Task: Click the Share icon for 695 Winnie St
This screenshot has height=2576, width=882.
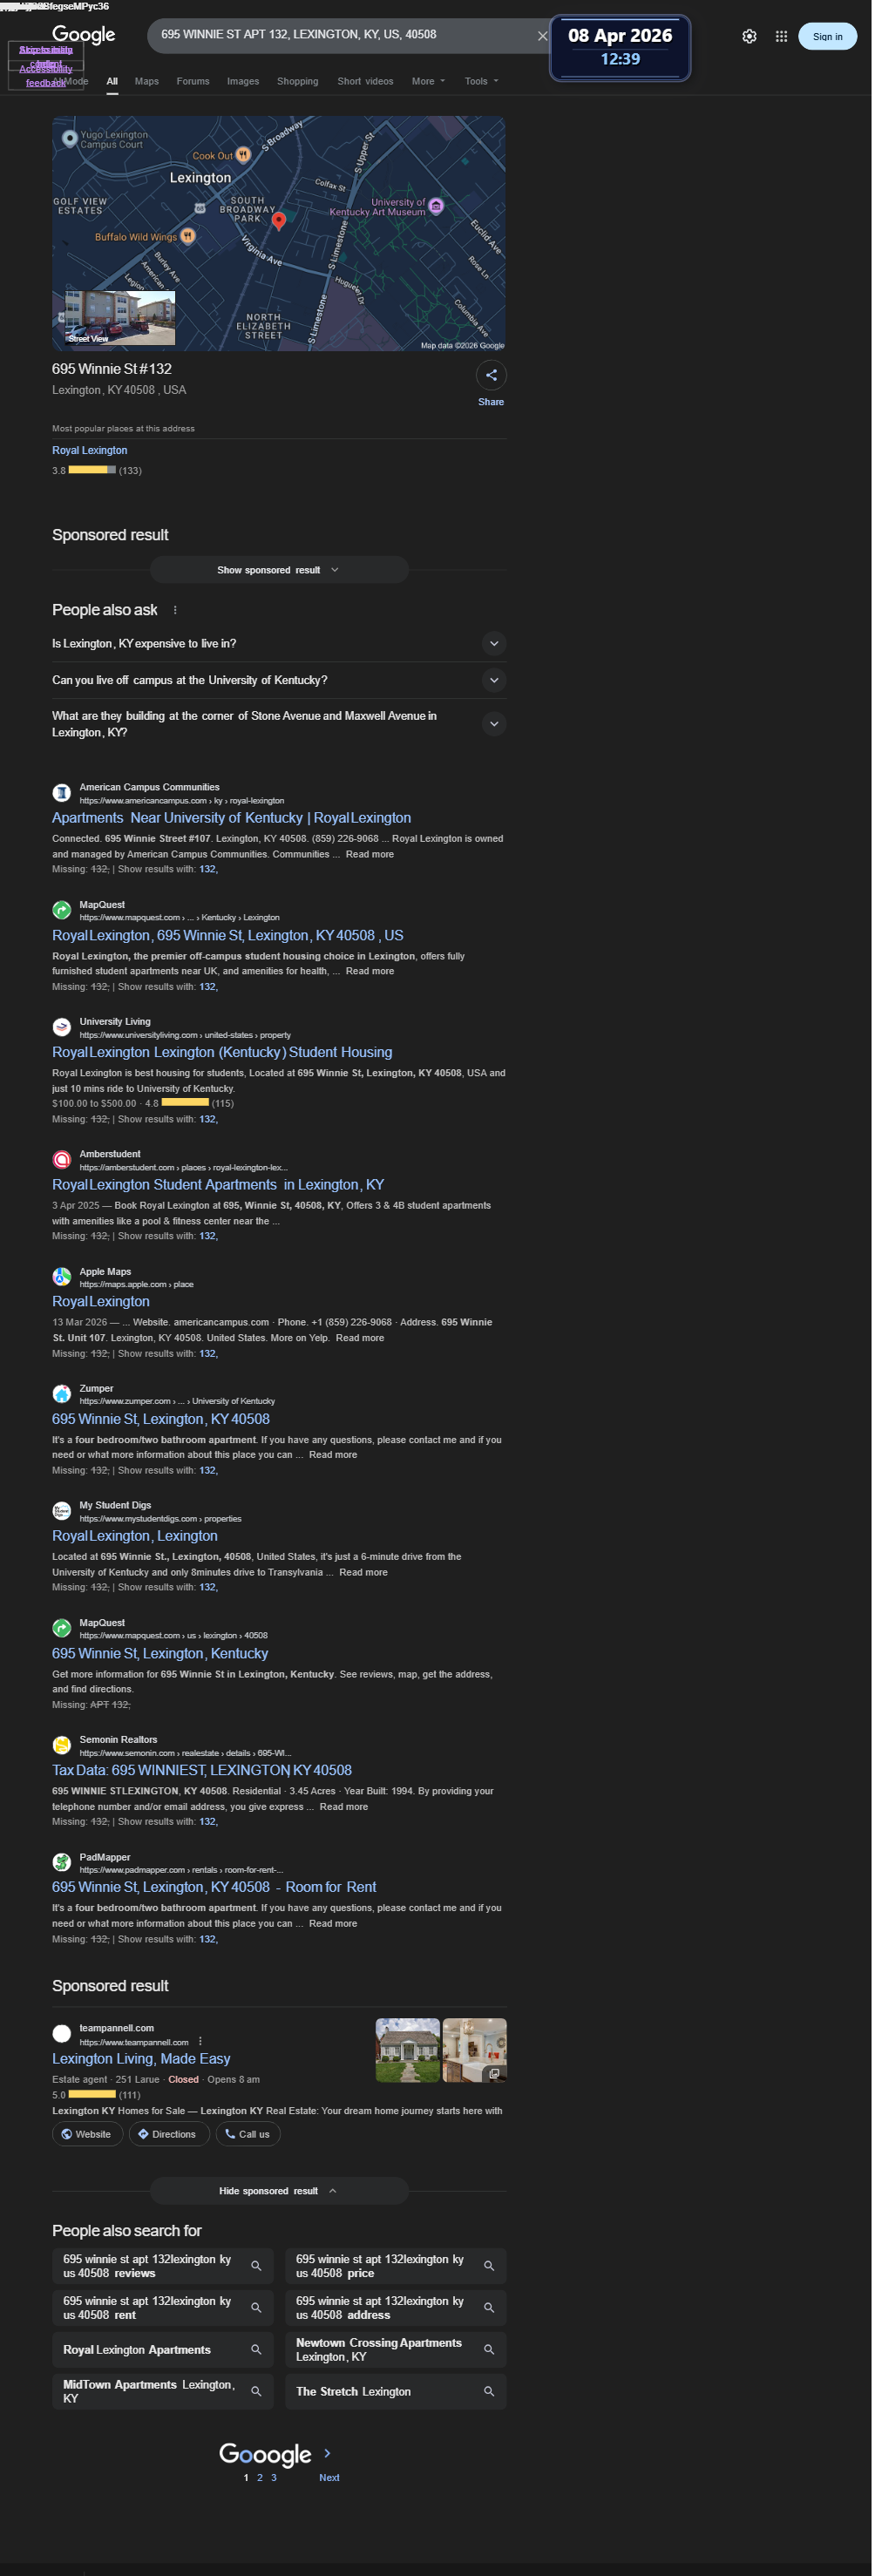Action: click(x=491, y=375)
